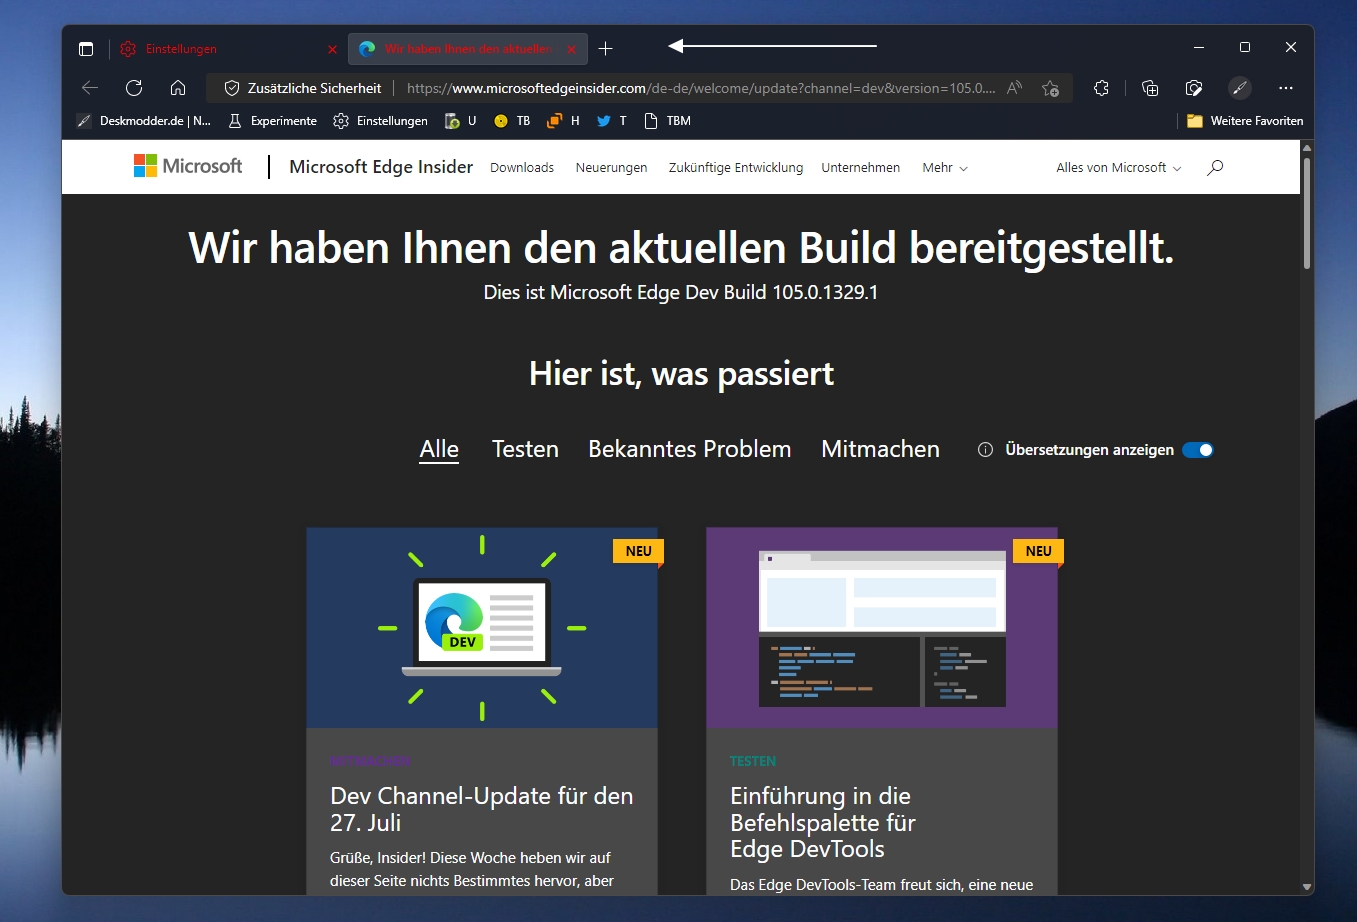The height and width of the screenshot is (922, 1357).
Task: Switch to the Einstellungen tab
Action: coord(228,49)
